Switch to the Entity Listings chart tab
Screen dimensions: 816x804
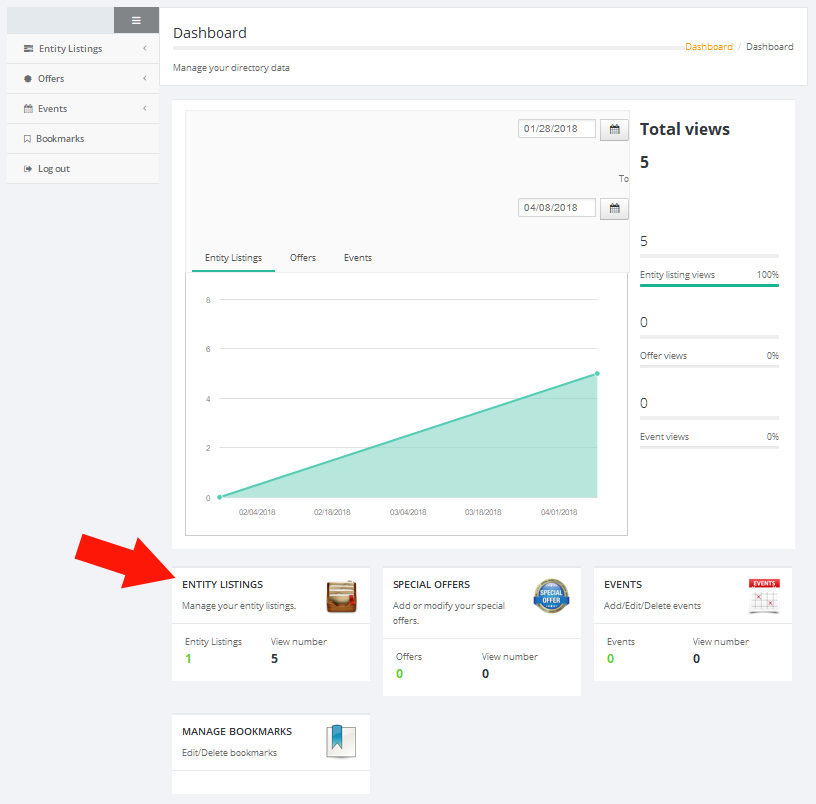pyautogui.click(x=233, y=258)
